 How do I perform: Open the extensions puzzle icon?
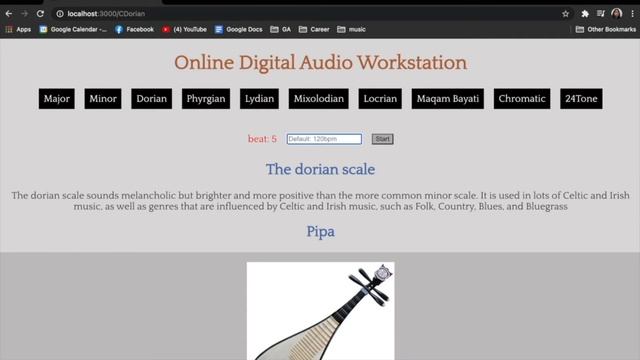click(x=585, y=13)
